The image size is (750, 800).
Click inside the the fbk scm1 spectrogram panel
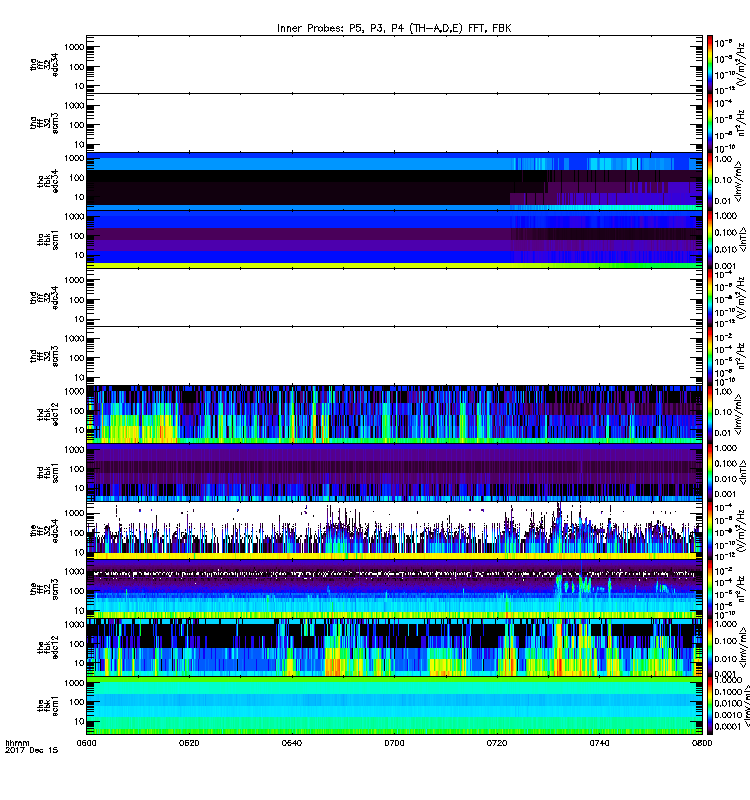click(x=394, y=706)
